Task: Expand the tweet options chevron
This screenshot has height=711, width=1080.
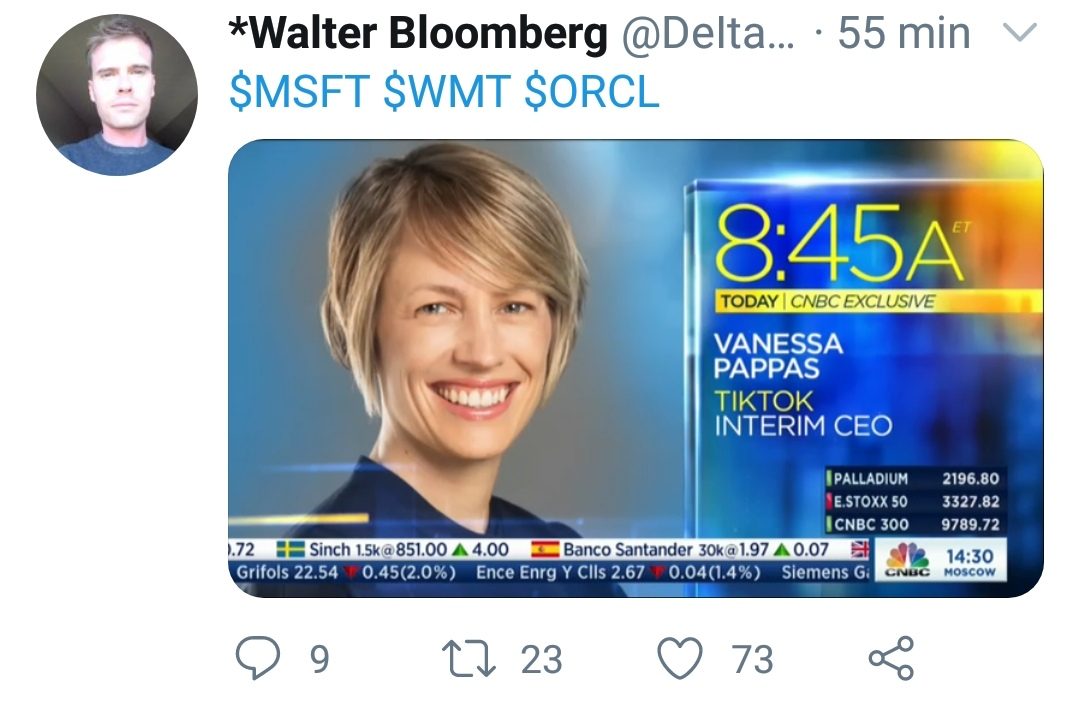Action: [1018, 35]
